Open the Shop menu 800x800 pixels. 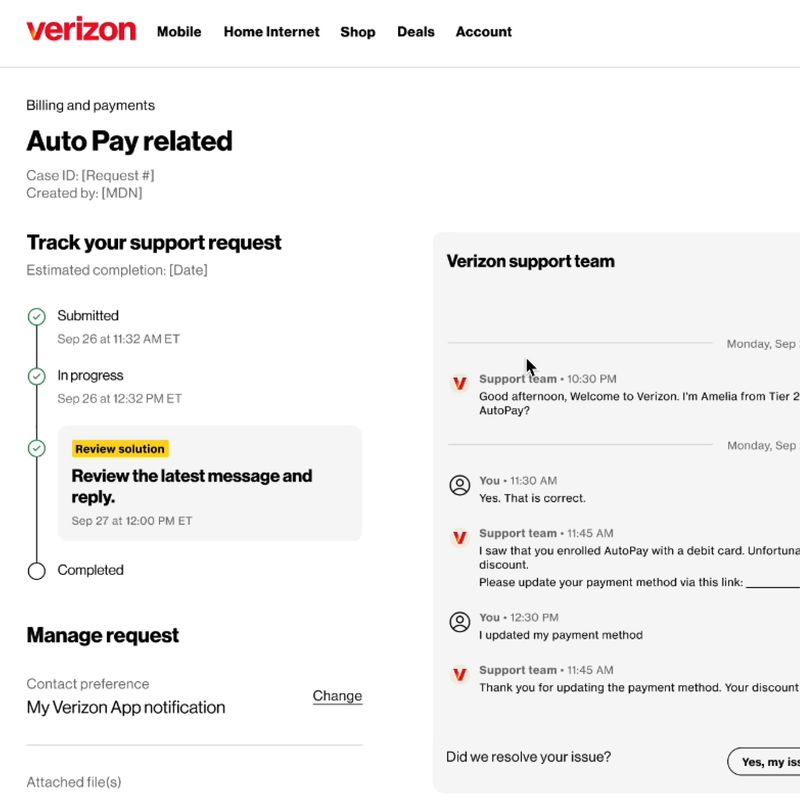(x=358, y=32)
